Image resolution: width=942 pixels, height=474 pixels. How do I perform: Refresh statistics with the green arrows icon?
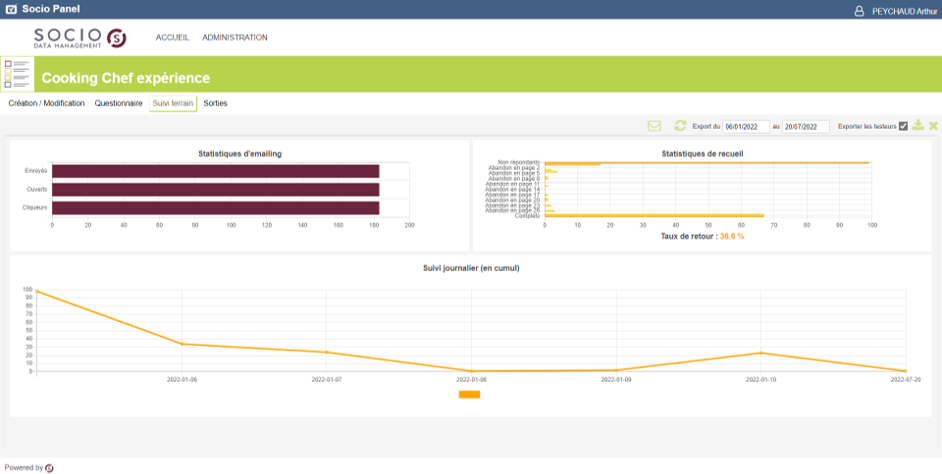[x=680, y=126]
